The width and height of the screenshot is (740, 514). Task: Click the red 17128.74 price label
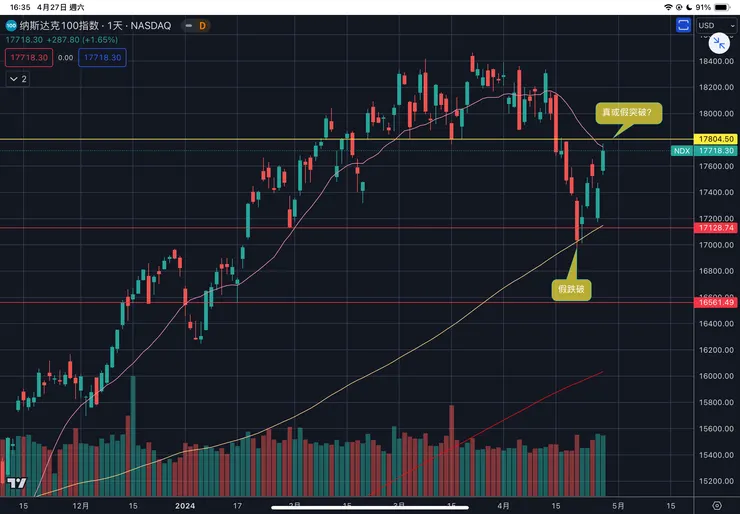tap(716, 228)
